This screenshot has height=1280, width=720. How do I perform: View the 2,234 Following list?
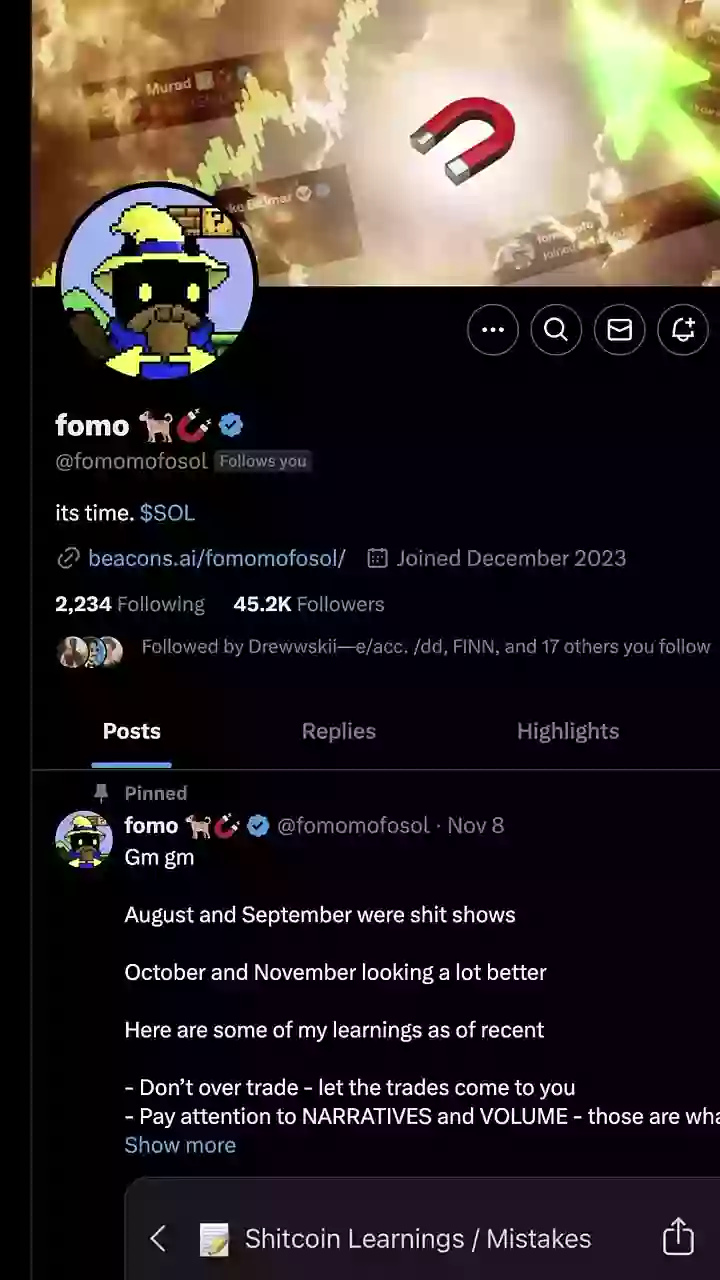[130, 604]
